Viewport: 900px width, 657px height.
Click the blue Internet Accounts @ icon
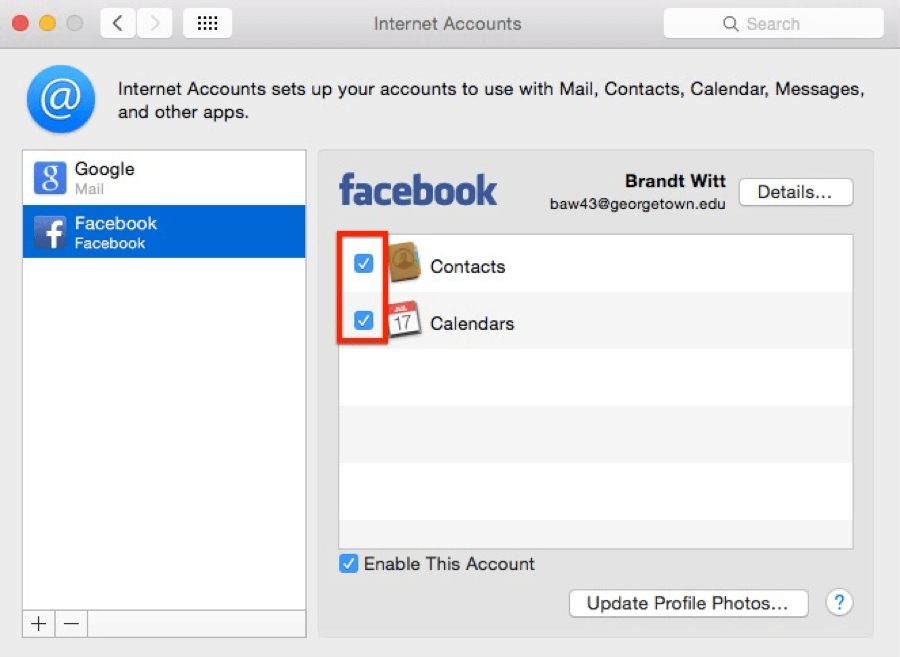[62, 100]
